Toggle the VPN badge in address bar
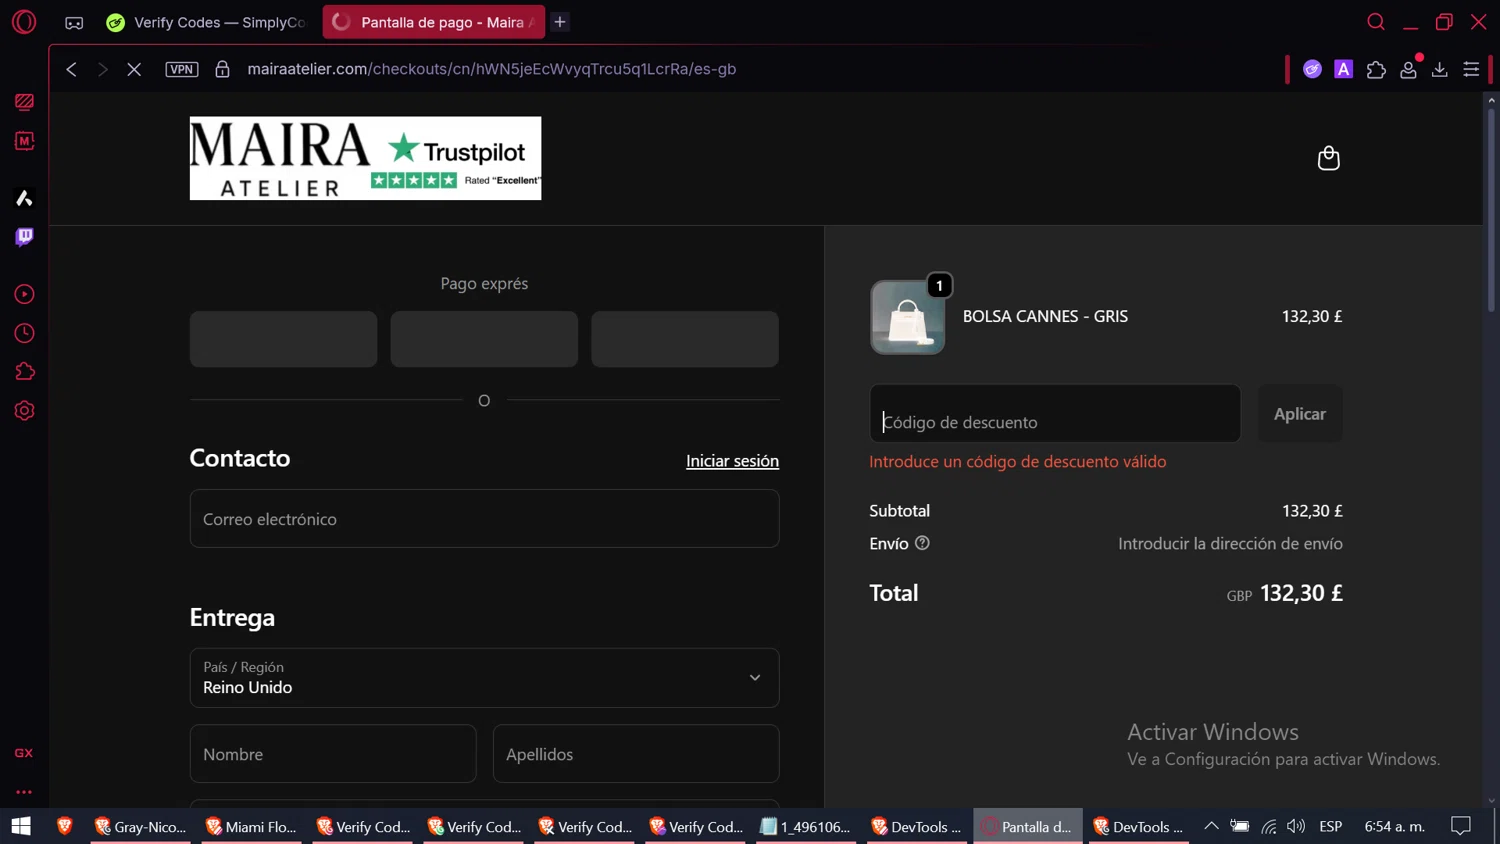Screen dimensions: 1500x844 click(x=182, y=69)
